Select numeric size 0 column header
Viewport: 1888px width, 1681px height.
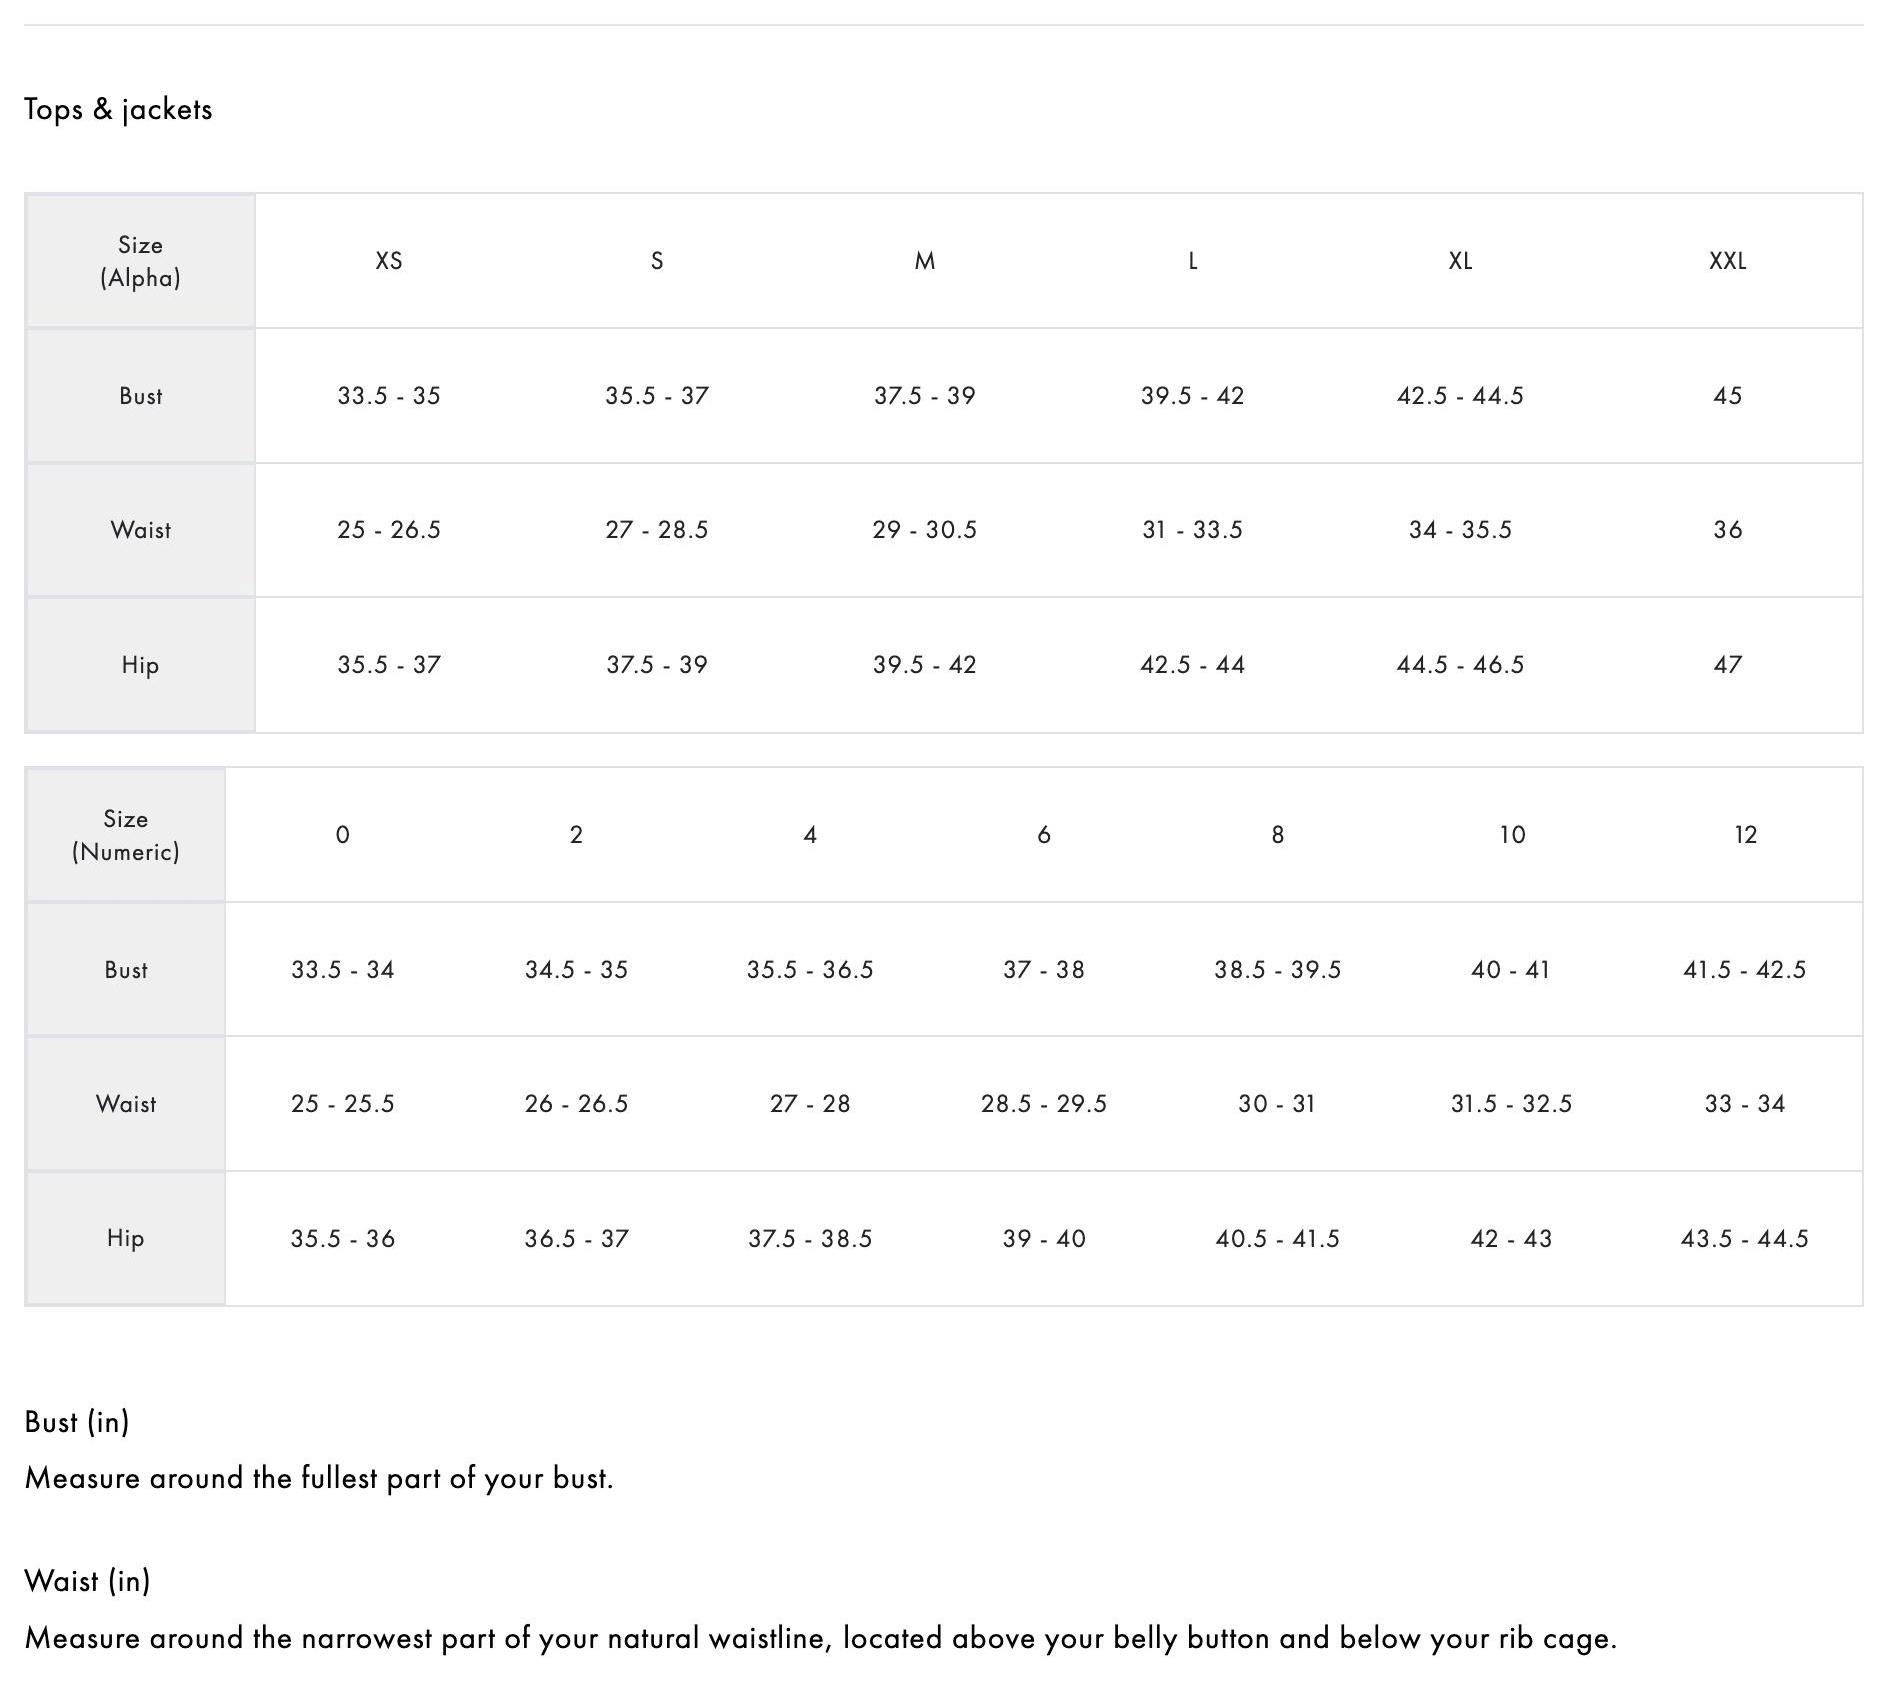343,835
